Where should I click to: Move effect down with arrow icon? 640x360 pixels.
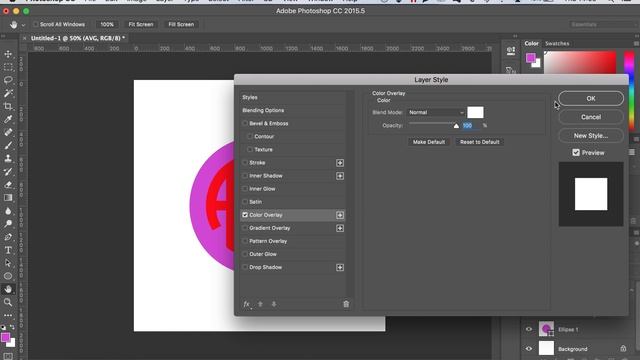(274, 304)
